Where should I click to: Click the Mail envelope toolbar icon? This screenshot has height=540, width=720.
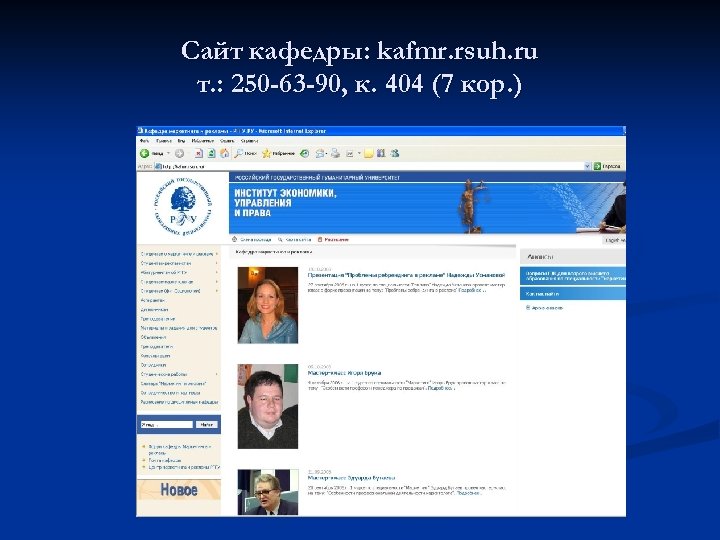[x=320, y=153]
